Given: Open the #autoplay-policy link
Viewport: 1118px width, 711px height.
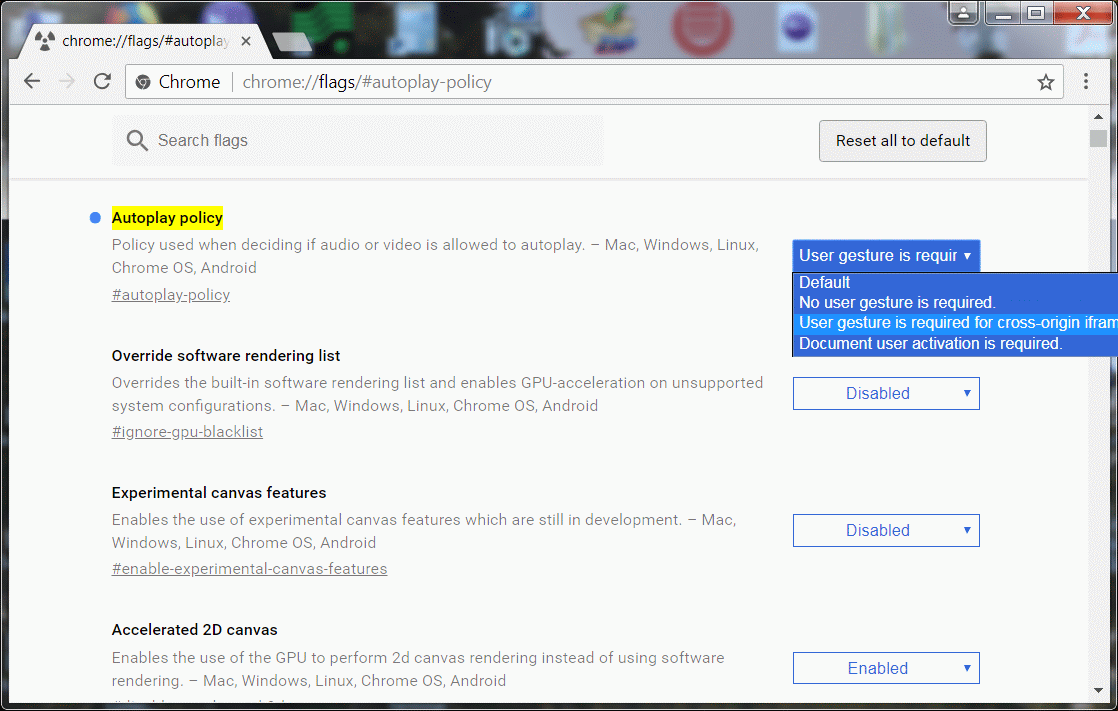Looking at the screenshot, I should (x=170, y=295).
